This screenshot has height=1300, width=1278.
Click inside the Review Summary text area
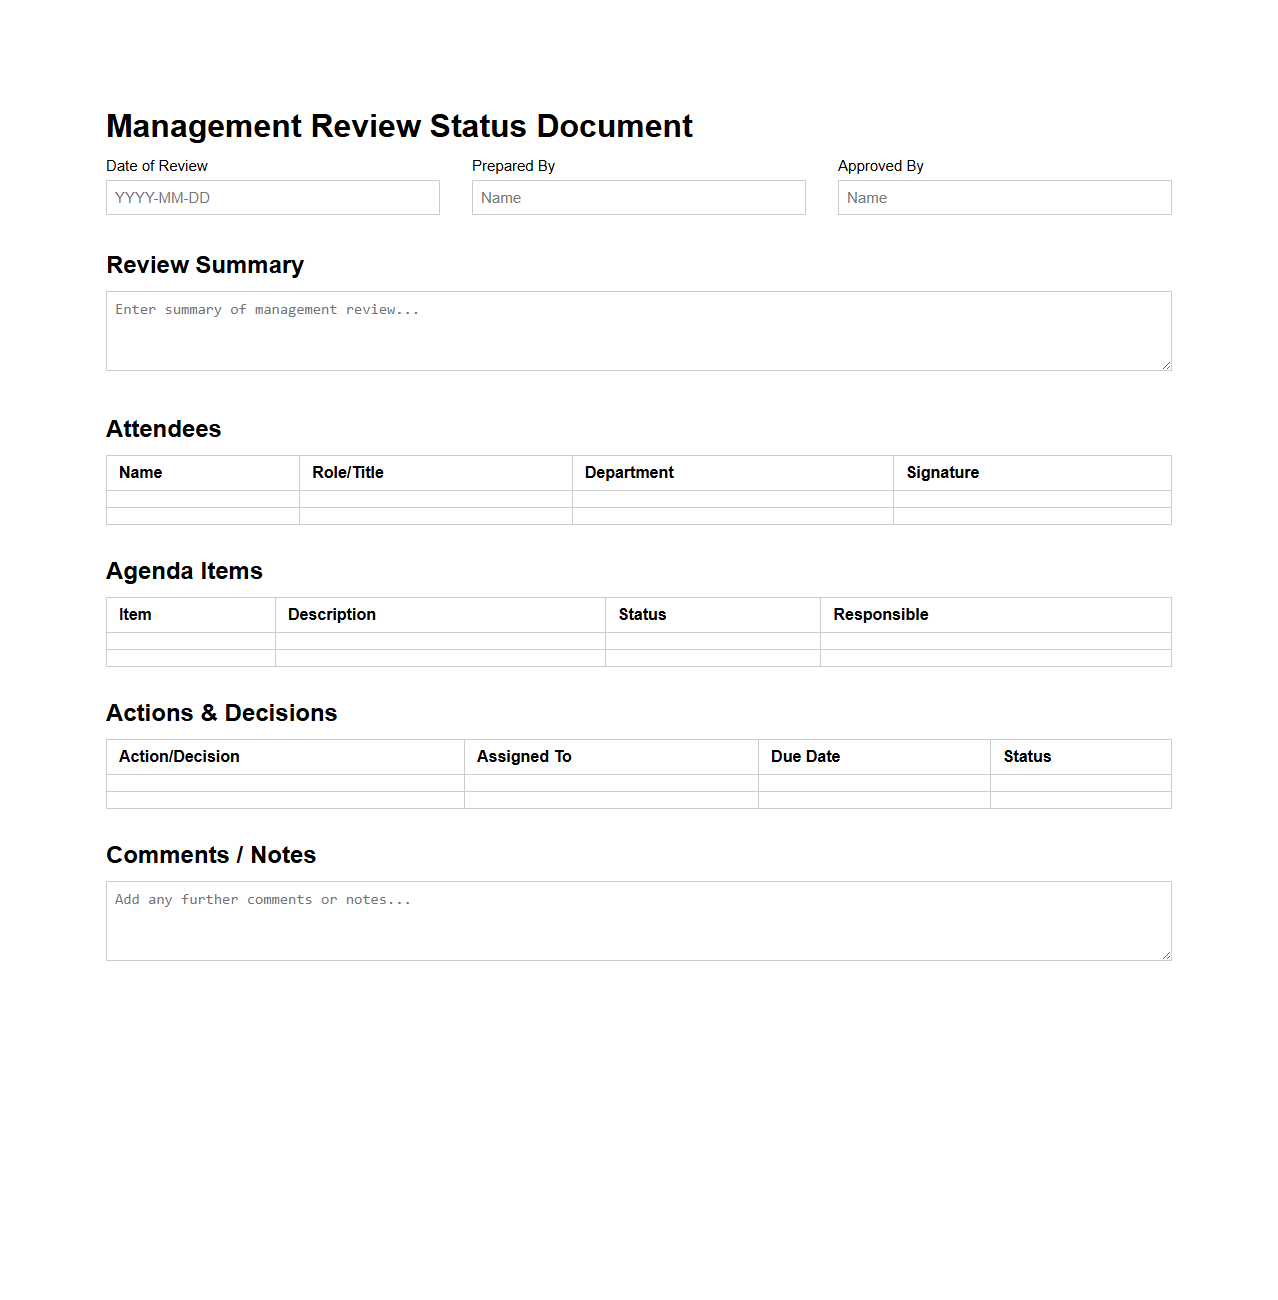point(638,330)
